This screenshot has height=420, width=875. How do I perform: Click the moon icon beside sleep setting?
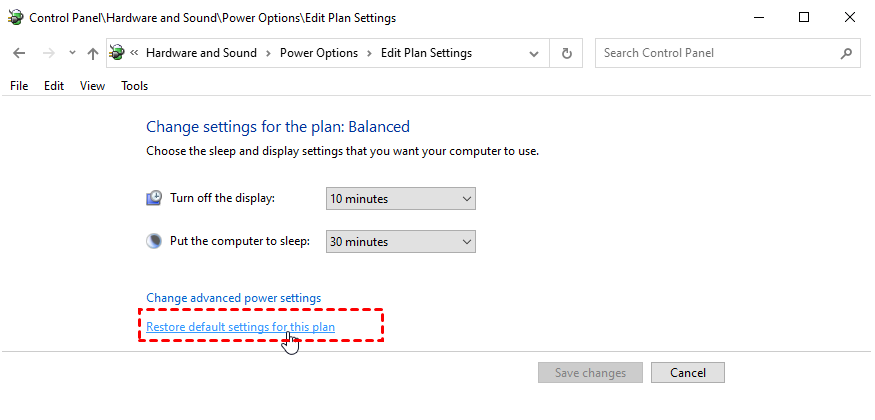tap(154, 241)
